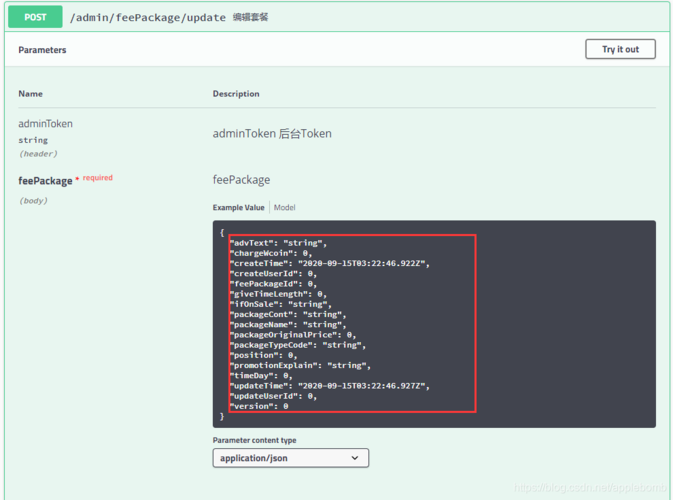Image resolution: width=673 pixels, height=500 pixels.
Task: Click the "packageCont": "string" line
Action: point(288,315)
